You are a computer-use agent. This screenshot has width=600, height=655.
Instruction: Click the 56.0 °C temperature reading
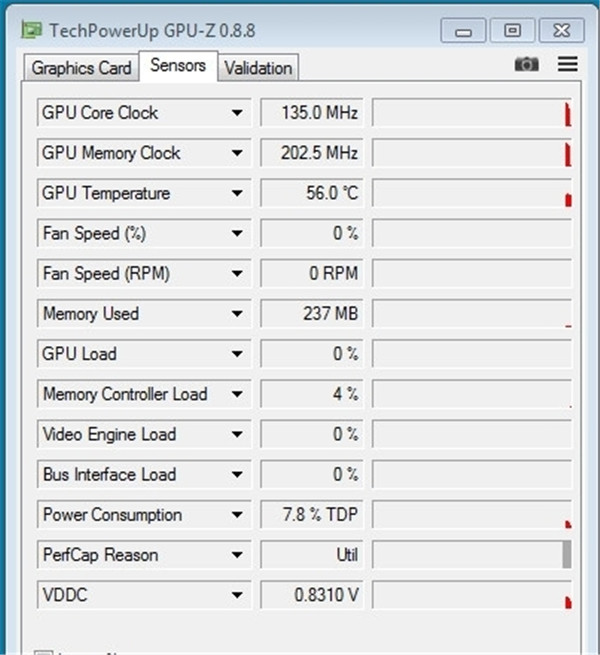[312, 193]
